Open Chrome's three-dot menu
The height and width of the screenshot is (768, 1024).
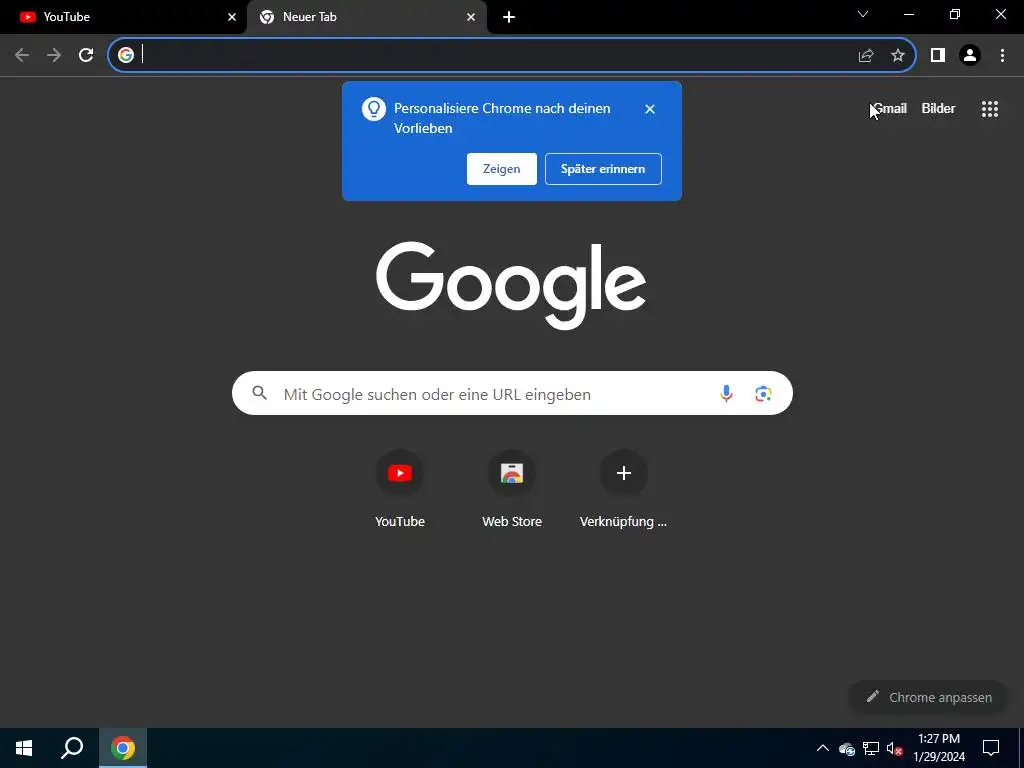[x=1002, y=56]
